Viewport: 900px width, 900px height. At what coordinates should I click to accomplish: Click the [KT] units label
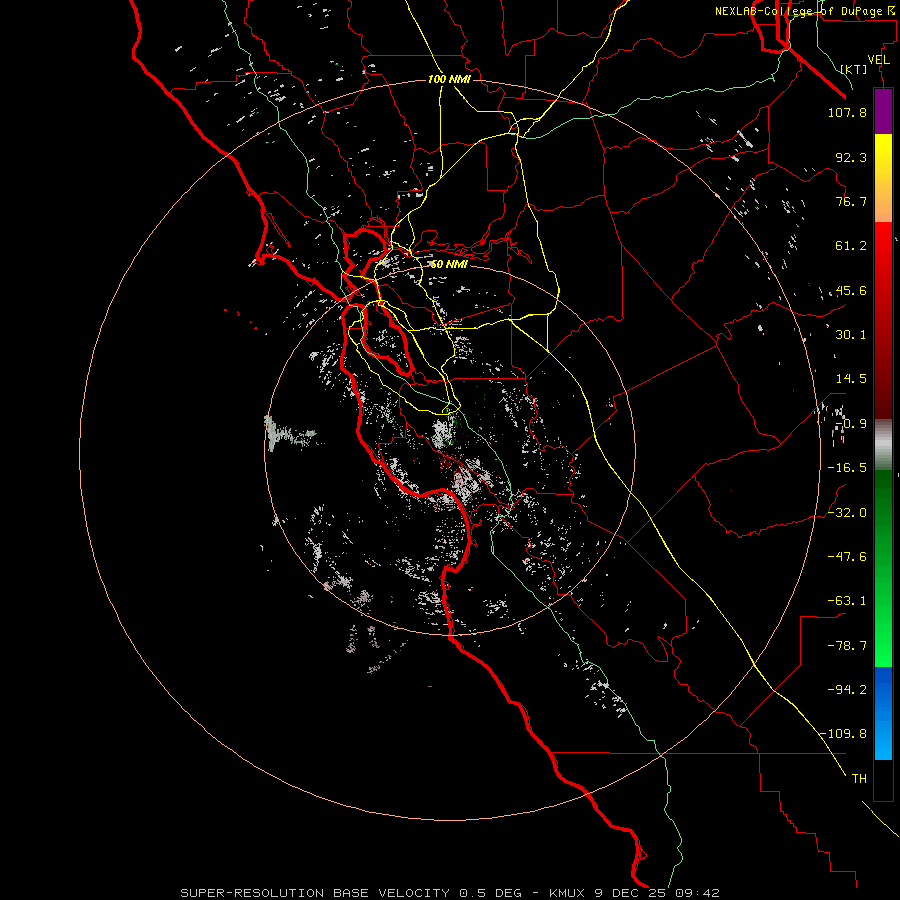click(854, 69)
